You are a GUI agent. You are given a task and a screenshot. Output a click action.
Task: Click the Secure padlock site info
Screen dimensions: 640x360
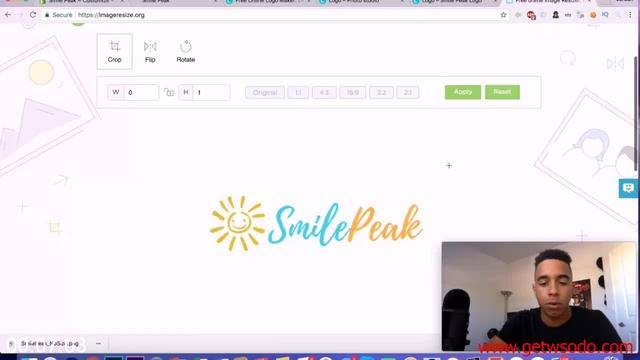point(58,15)
